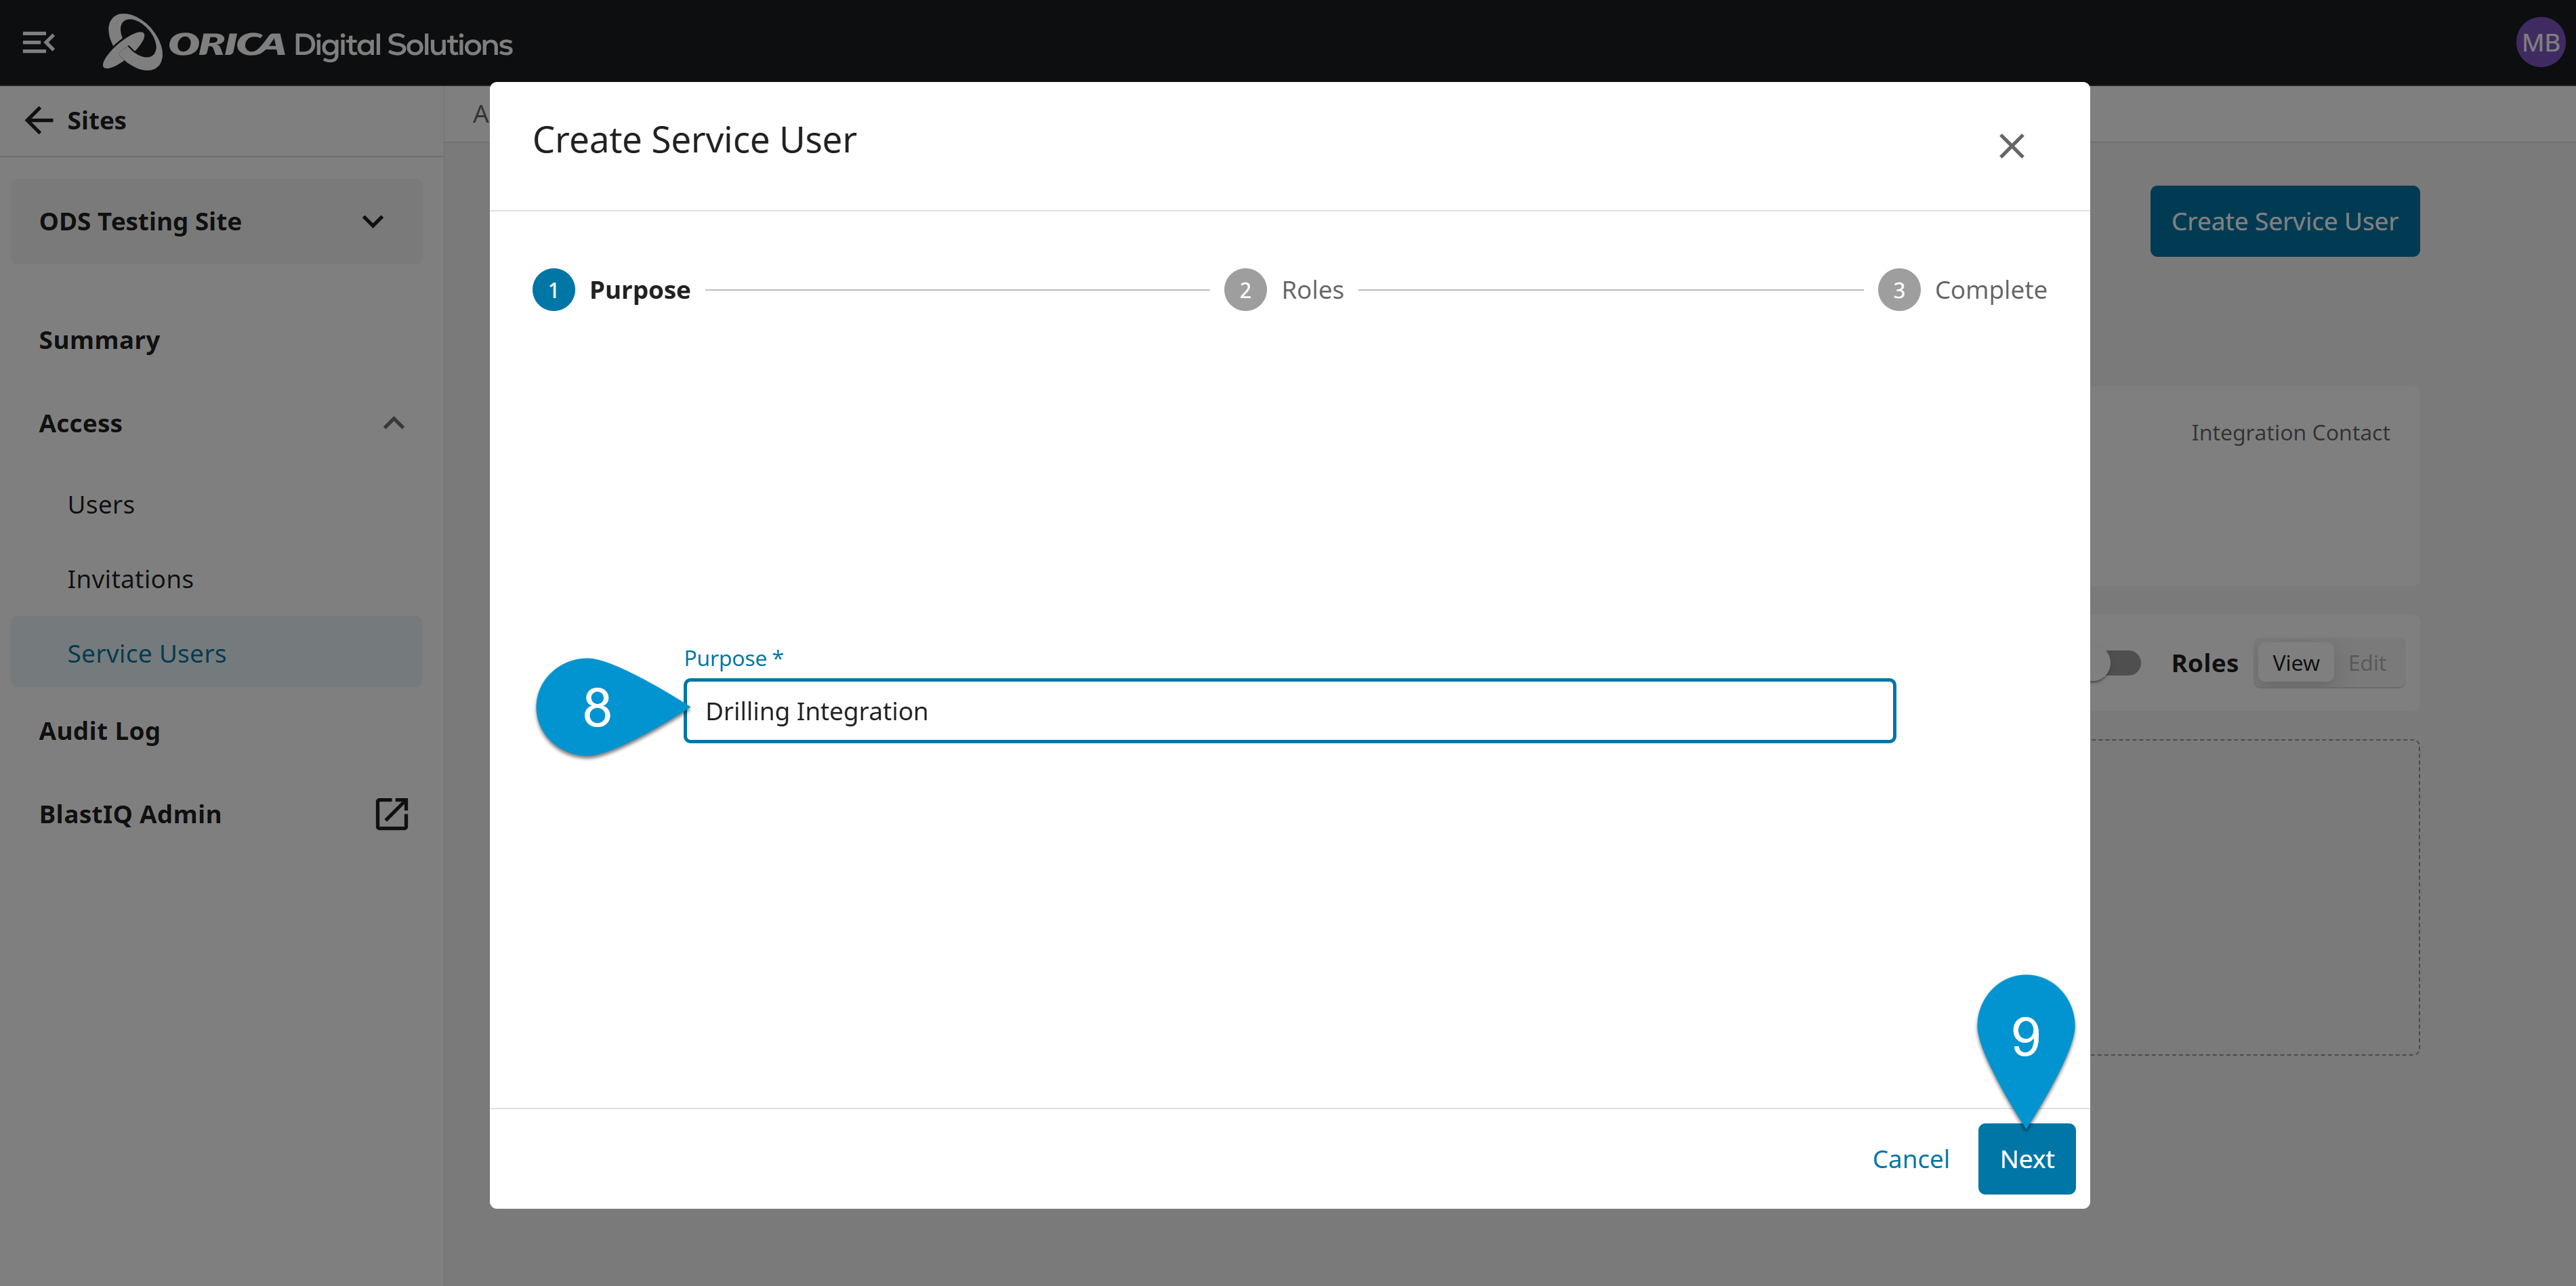Click the Purpose step 1 indicator
This screenshot has width=2576, height=1286.
coord(553,290)
